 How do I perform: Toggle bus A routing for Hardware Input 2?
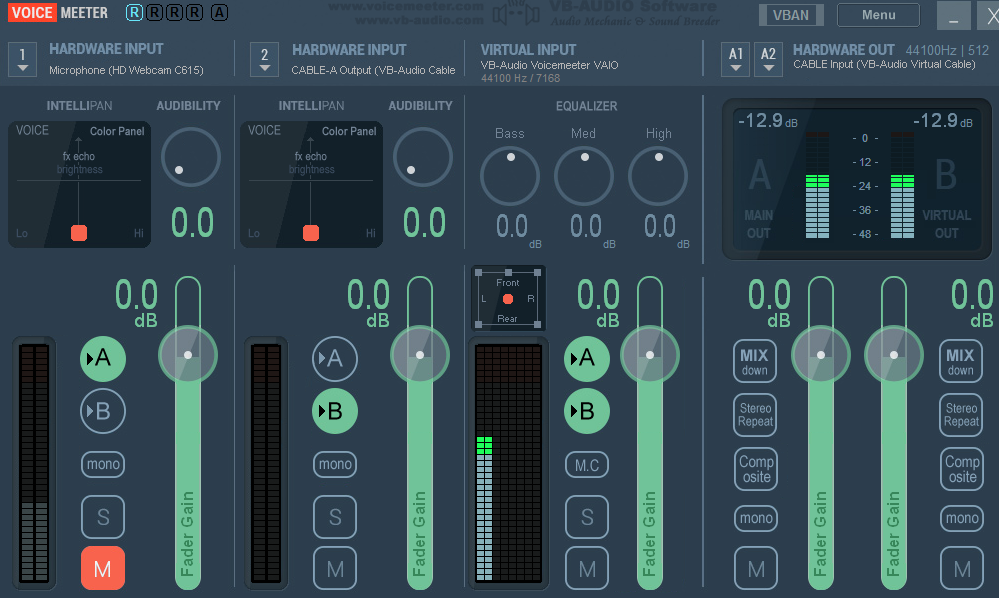(x=334, y=359)
